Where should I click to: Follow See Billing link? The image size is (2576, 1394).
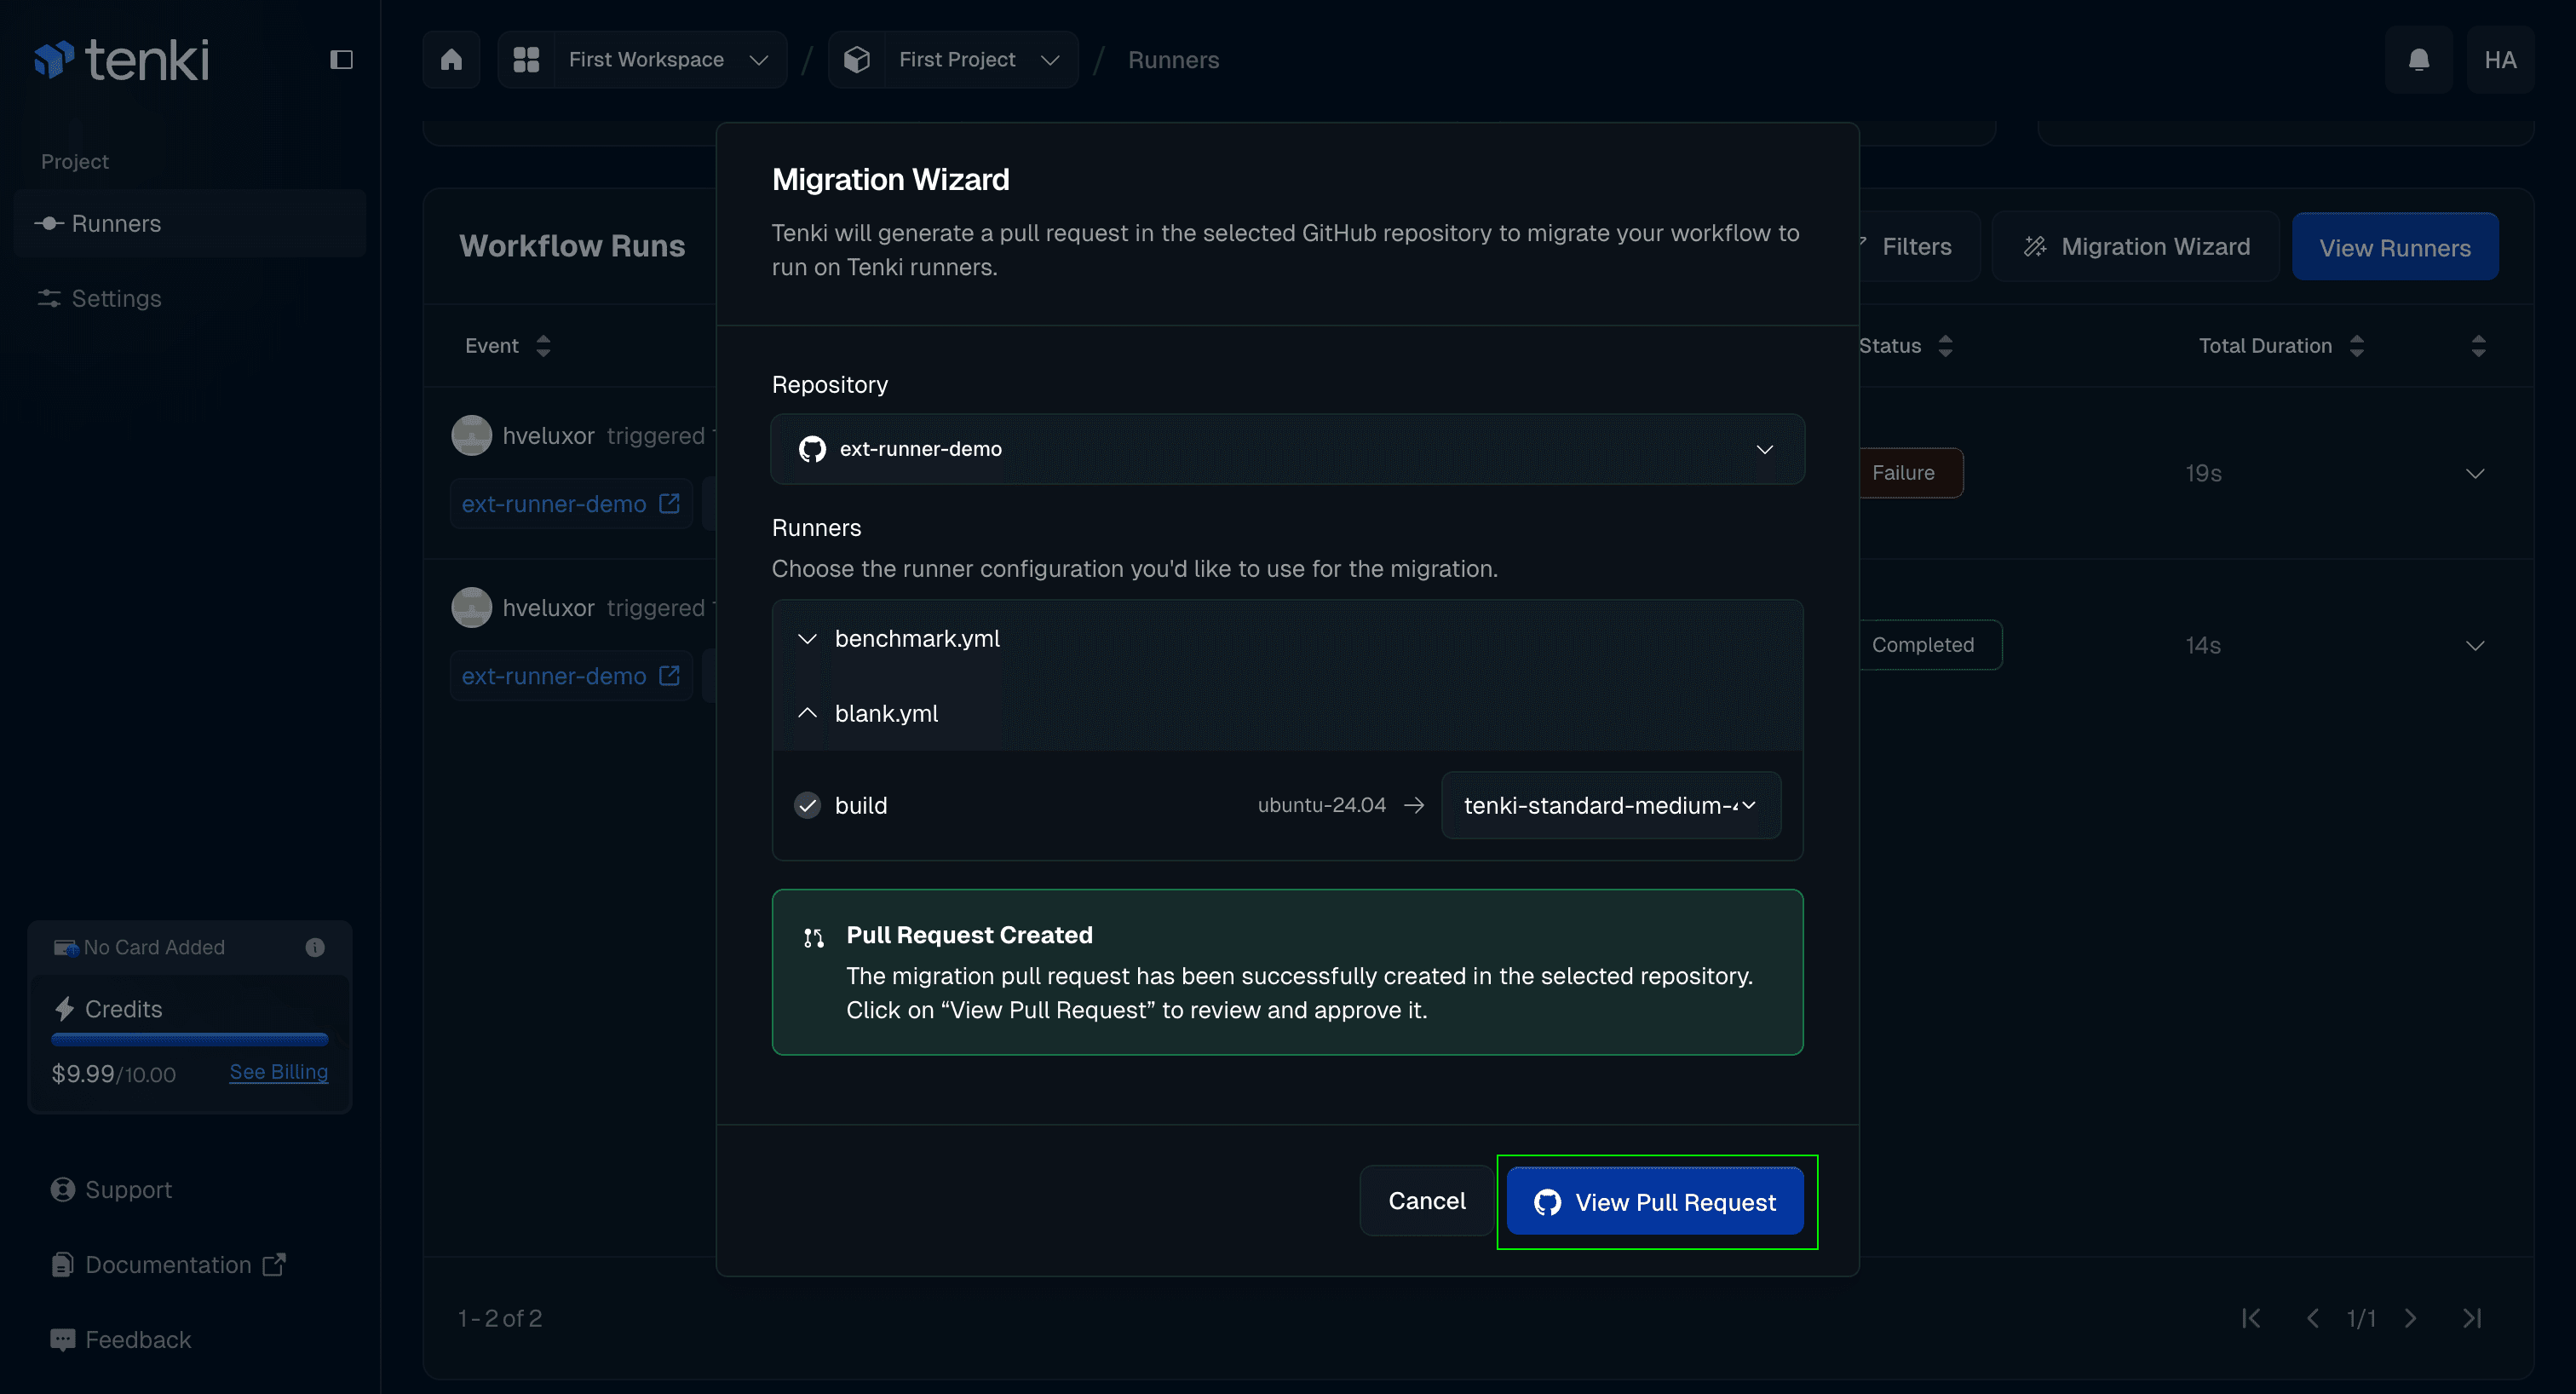(x=278, y=1071)
